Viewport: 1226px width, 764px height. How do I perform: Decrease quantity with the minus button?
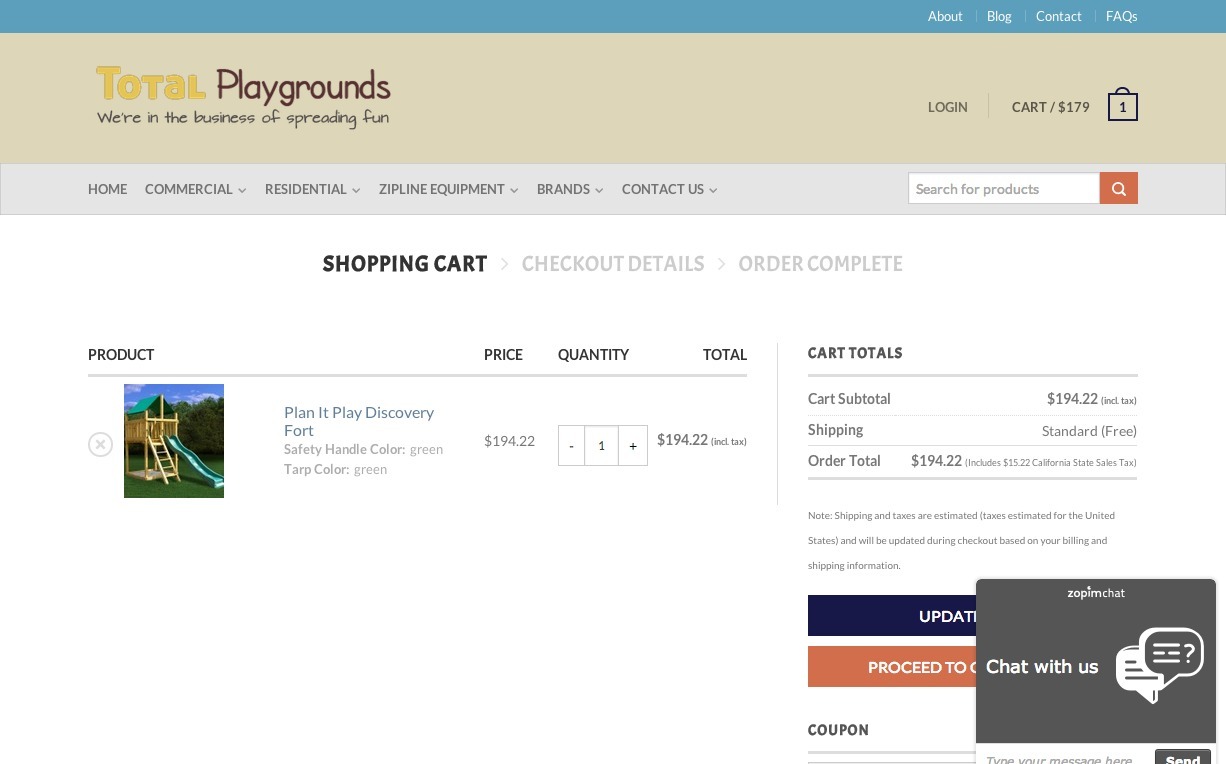571,446
